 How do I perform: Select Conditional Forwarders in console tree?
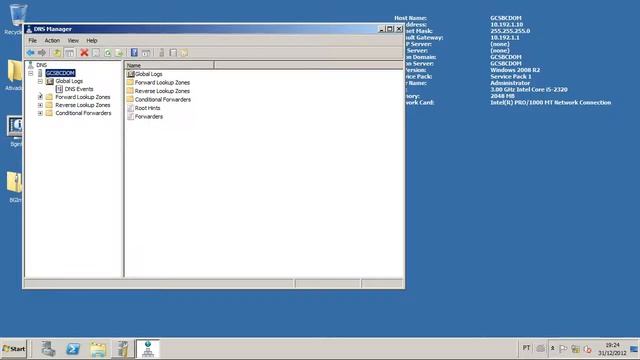tap(83, 113)
